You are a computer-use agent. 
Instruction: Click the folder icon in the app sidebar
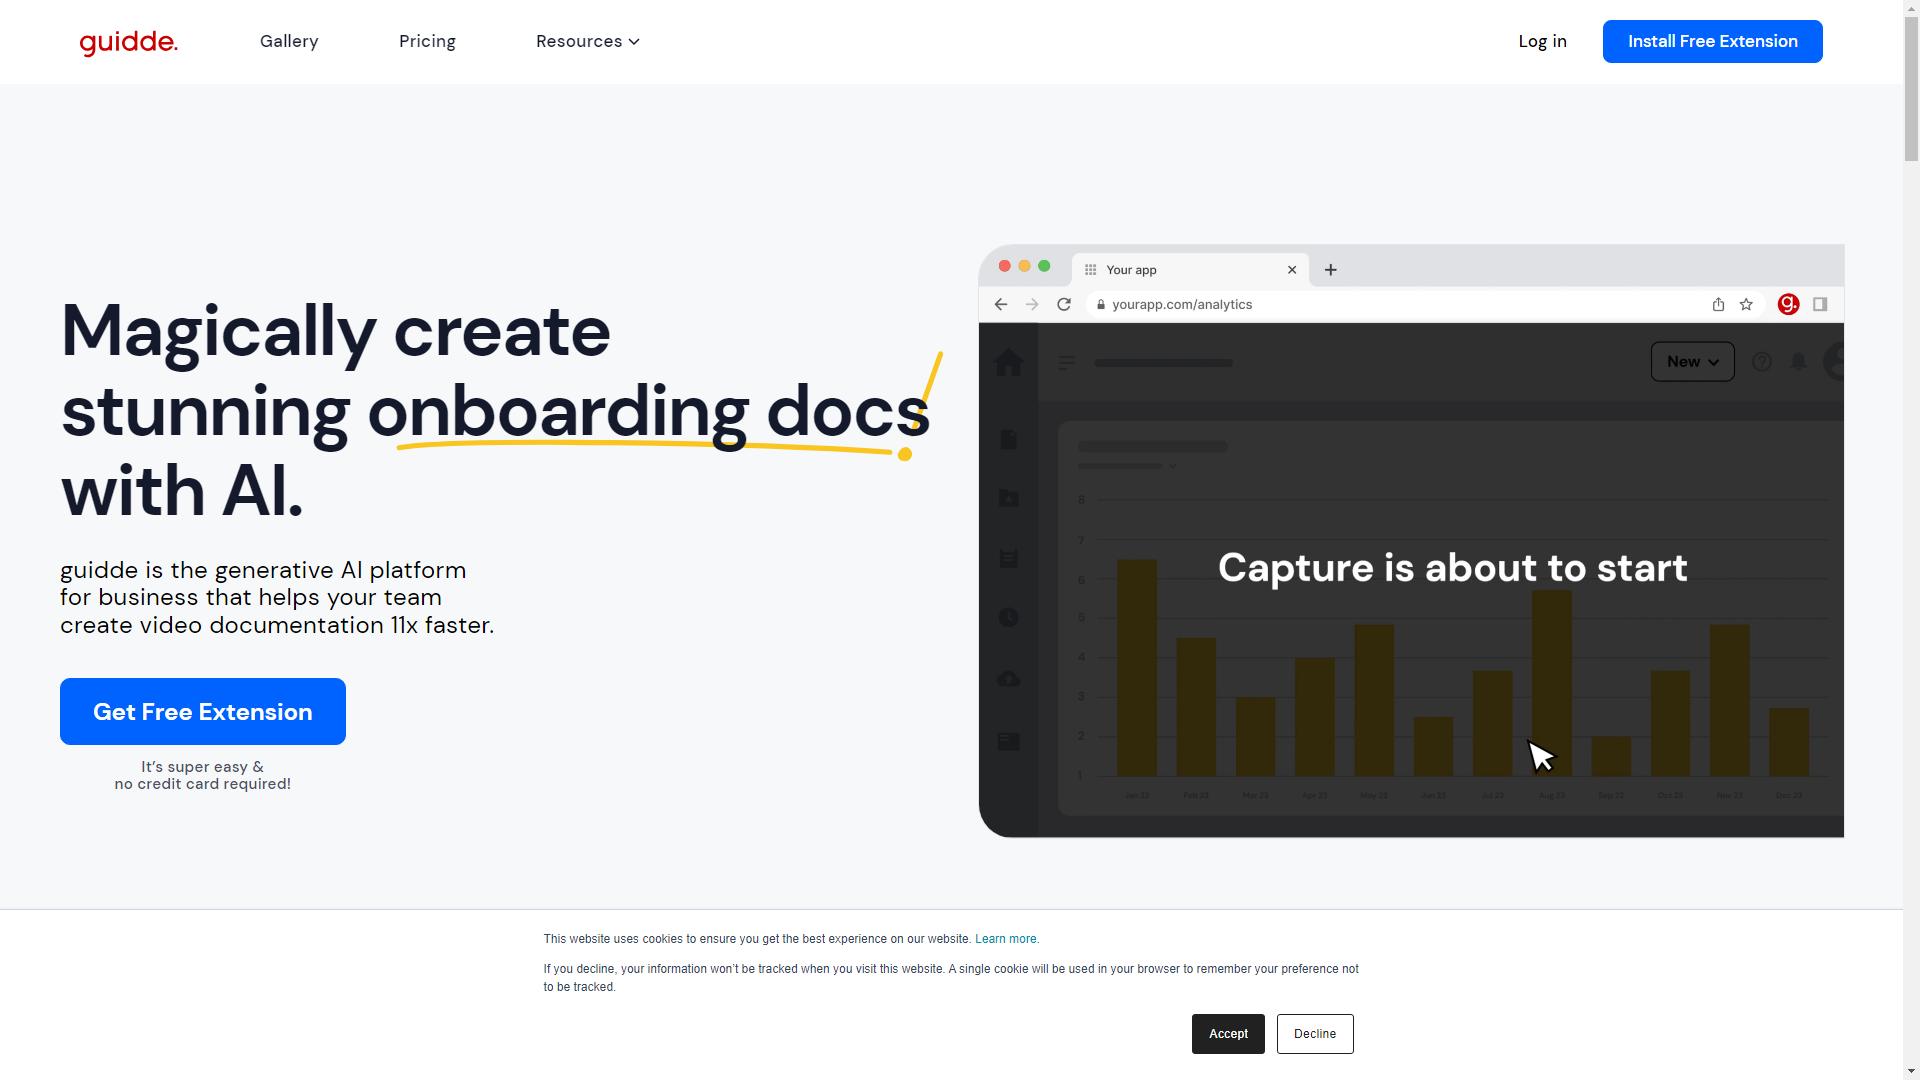tap(1009, 497)
